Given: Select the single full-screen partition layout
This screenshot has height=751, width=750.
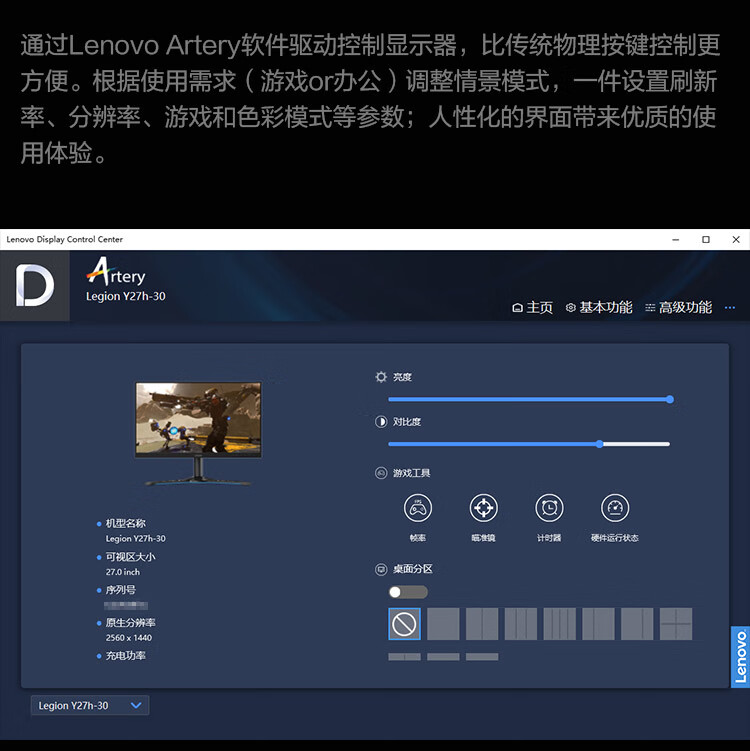Looking at the screenshot, I should point(443,624).
